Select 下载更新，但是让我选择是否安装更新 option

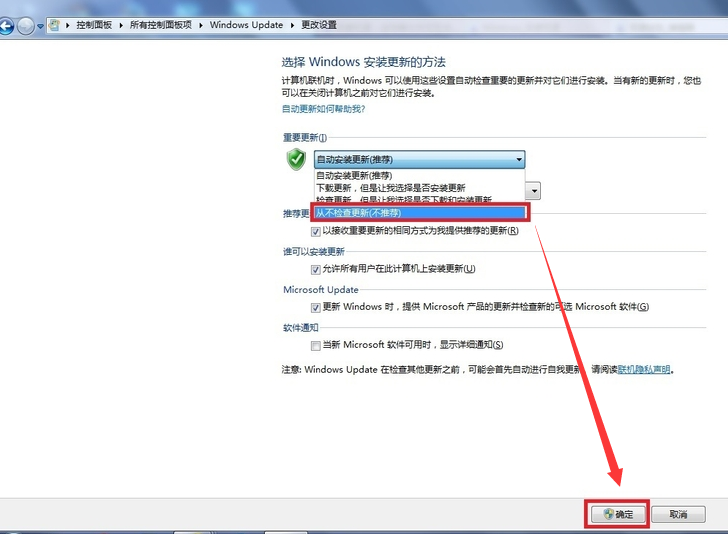pyautogui.click(x=420, y=188)
